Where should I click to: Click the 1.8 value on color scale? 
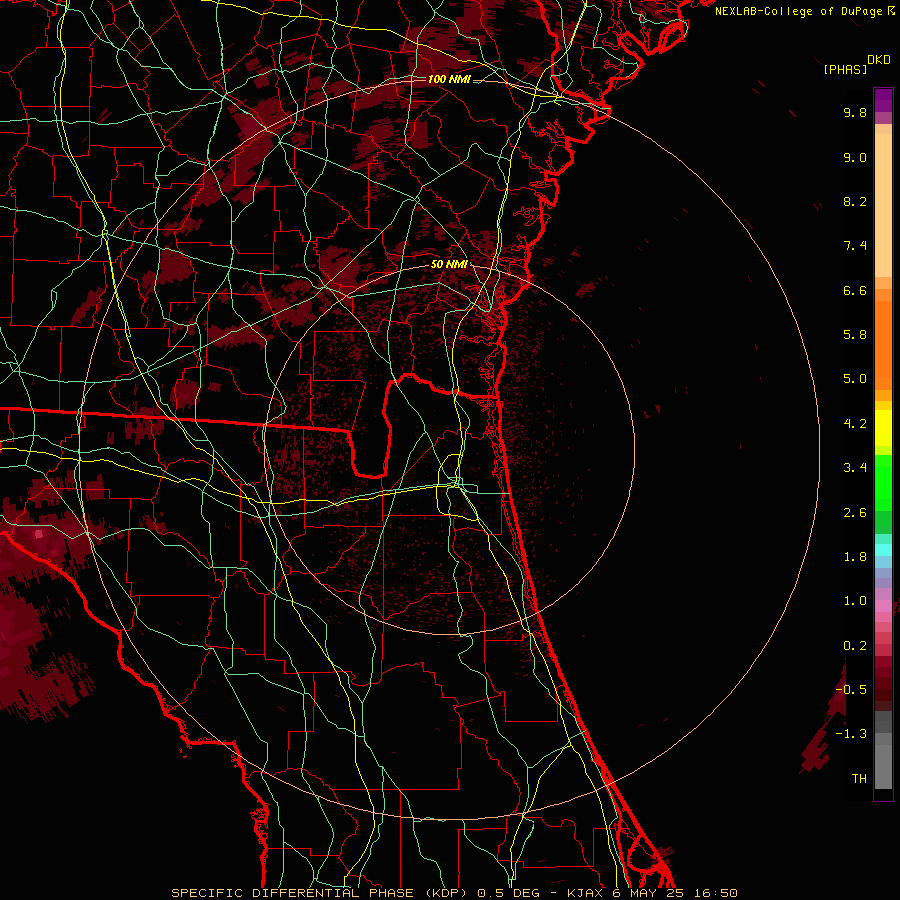pyautogui.click(x=855, y=557)
